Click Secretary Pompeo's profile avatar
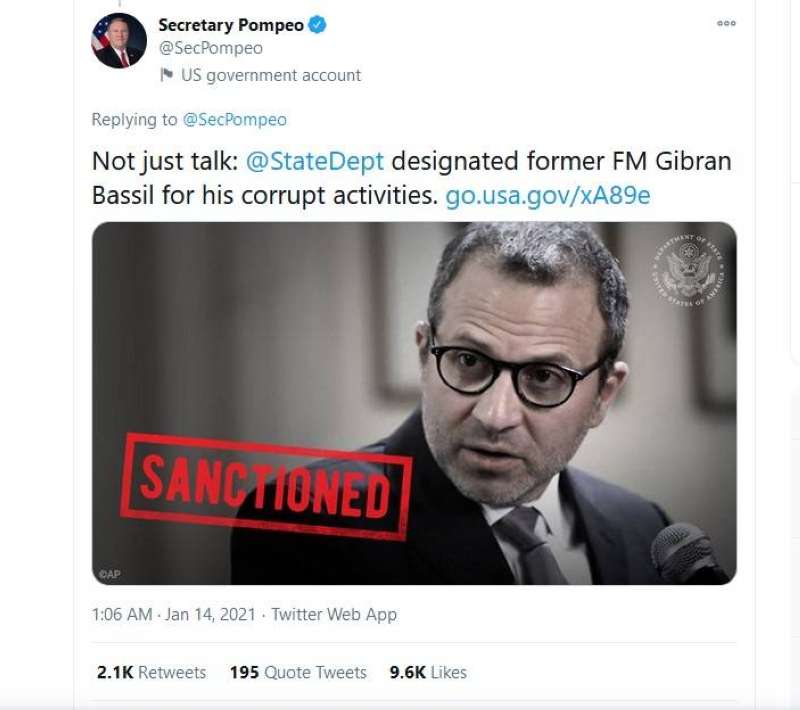The width and height of the screenshot is (800, 710). tap(119, 40)
